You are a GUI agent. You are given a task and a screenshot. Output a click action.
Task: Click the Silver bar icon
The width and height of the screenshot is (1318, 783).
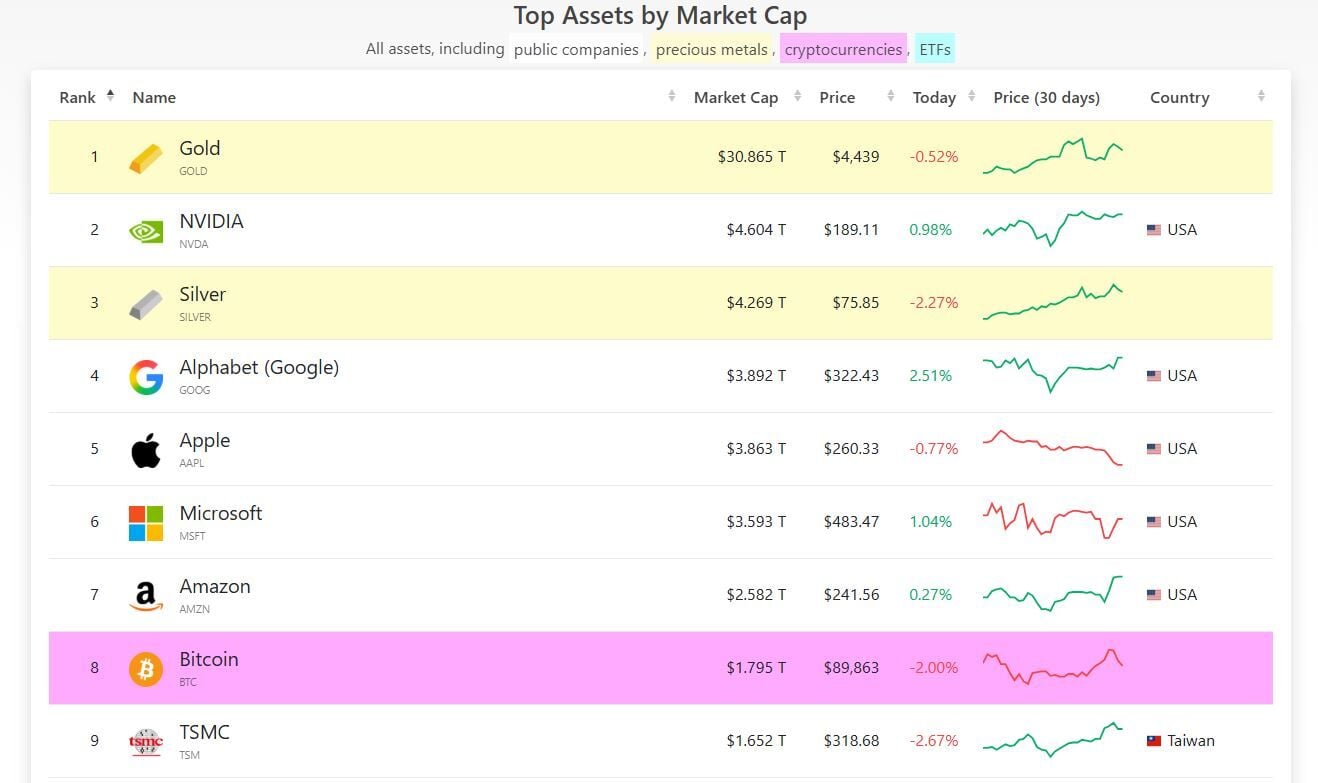[145, 304]
